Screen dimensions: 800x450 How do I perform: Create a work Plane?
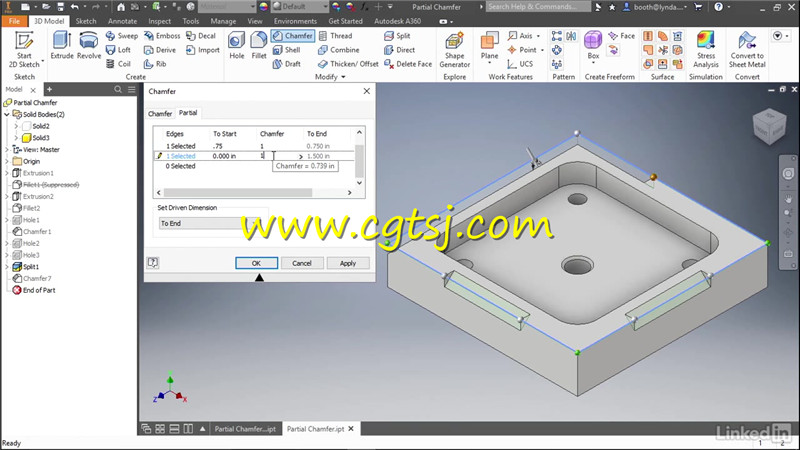tap(489, 46)
